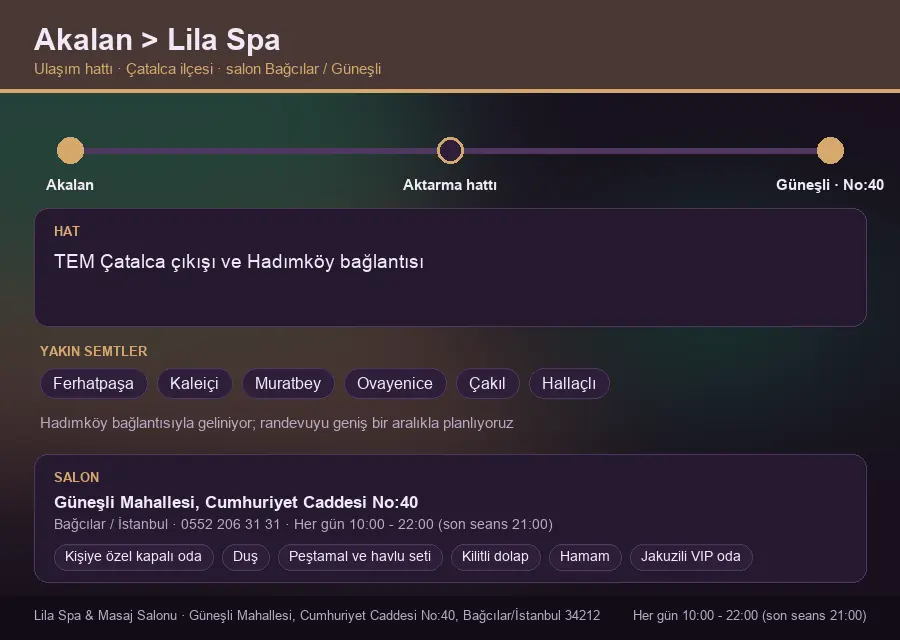Click the Aktarma hattı label

(449, 185)
